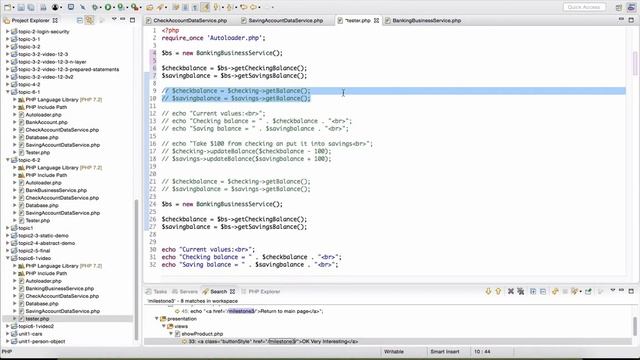Click the Save toolbar icon
This screenshot has width=640, height=360.
[21, 7]
